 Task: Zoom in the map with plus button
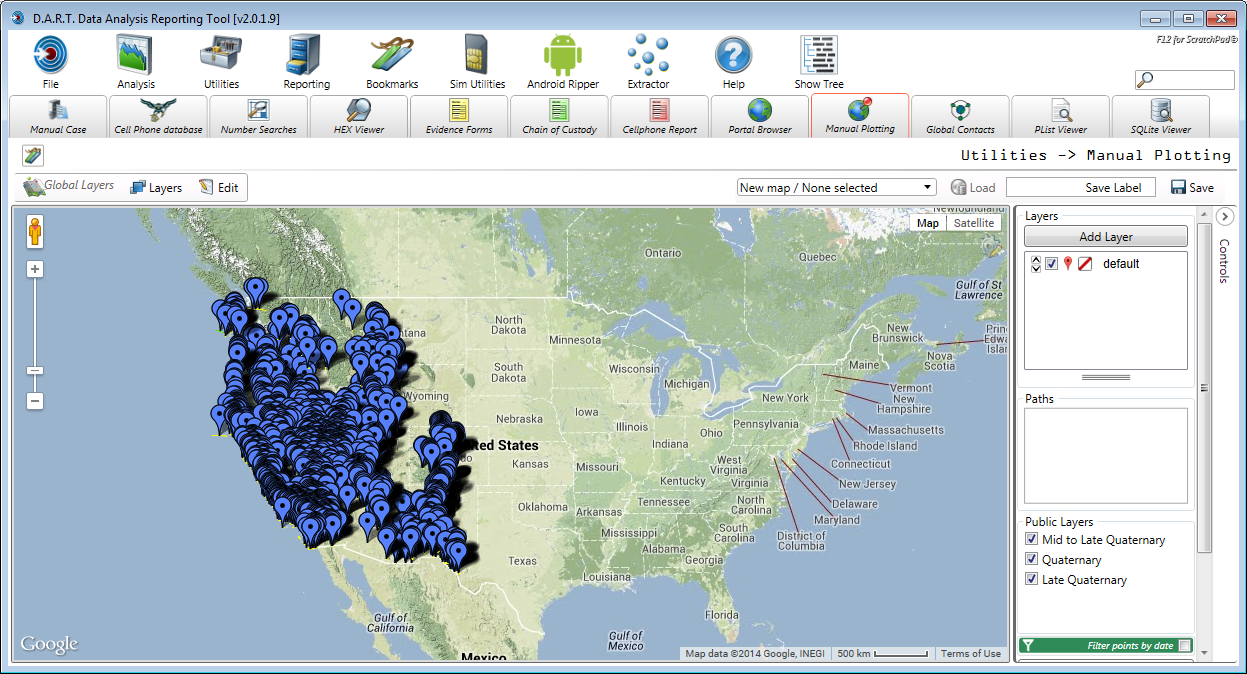click(x=35, y=269)
